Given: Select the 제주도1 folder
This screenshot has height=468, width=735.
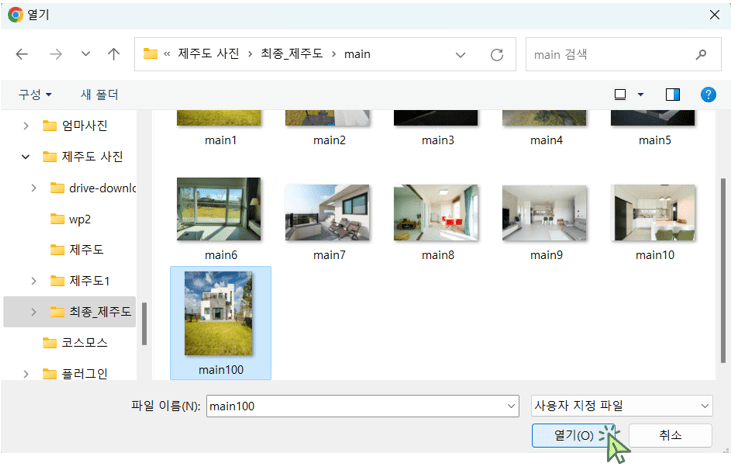Looking at the screenshot, I should tap(80, 281).
